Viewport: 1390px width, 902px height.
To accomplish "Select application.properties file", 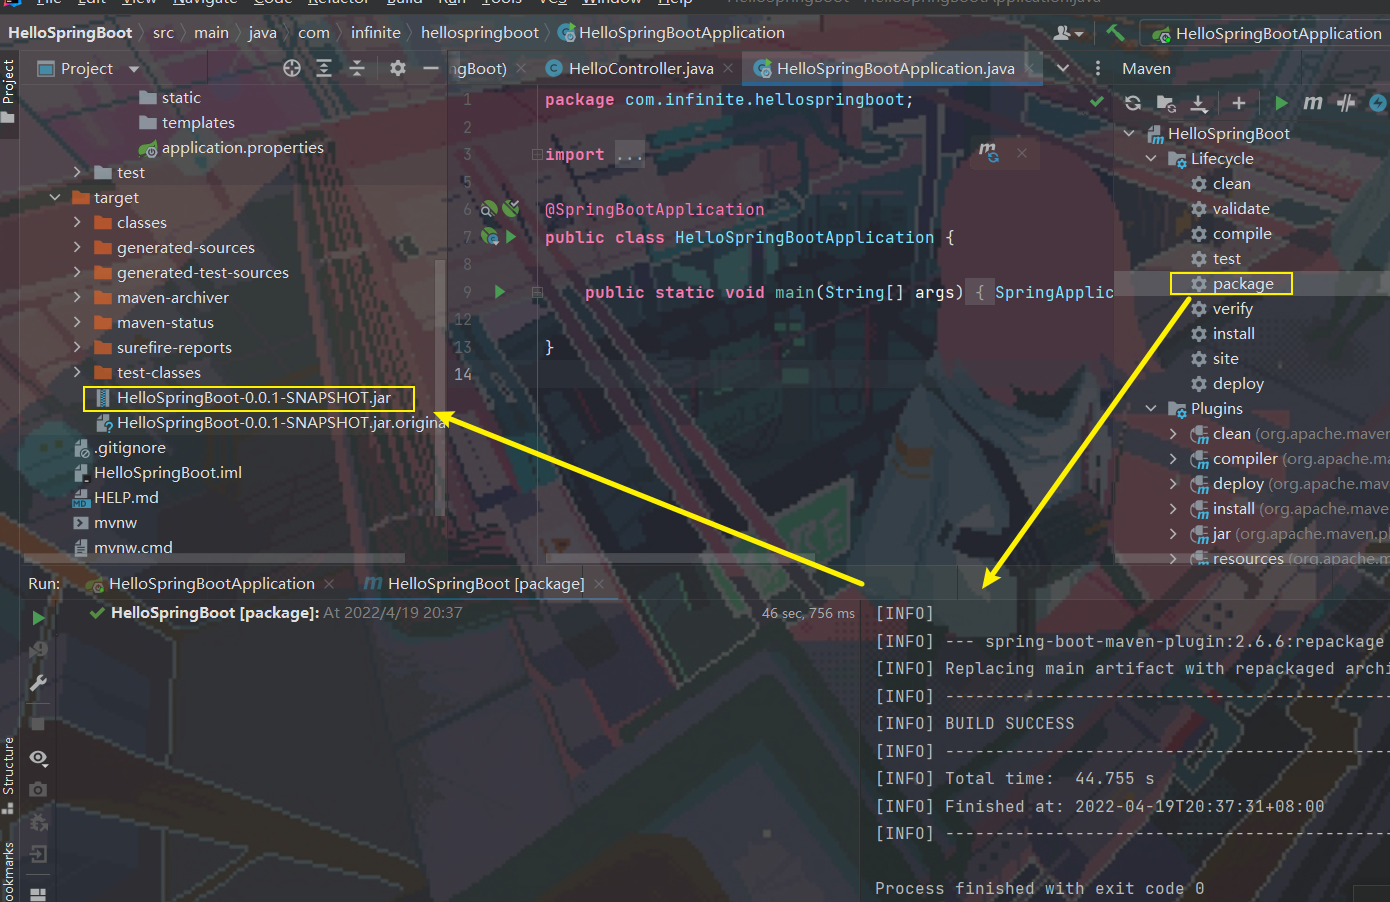I will (x=242, y=147).
